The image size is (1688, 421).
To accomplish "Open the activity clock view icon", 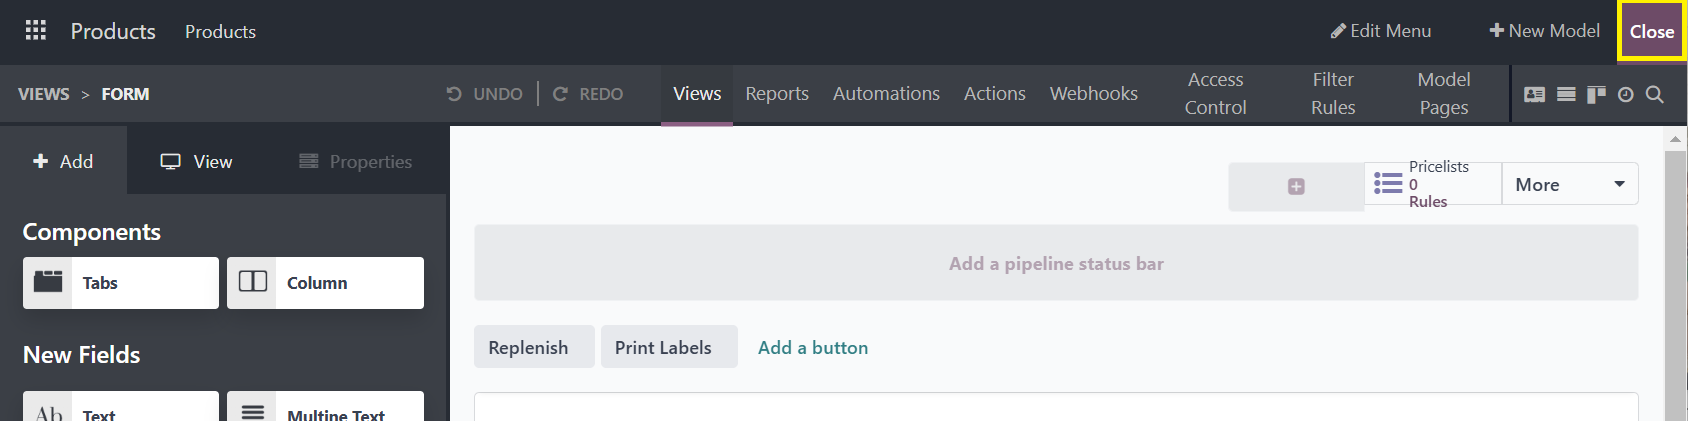I will point(1626,94).
